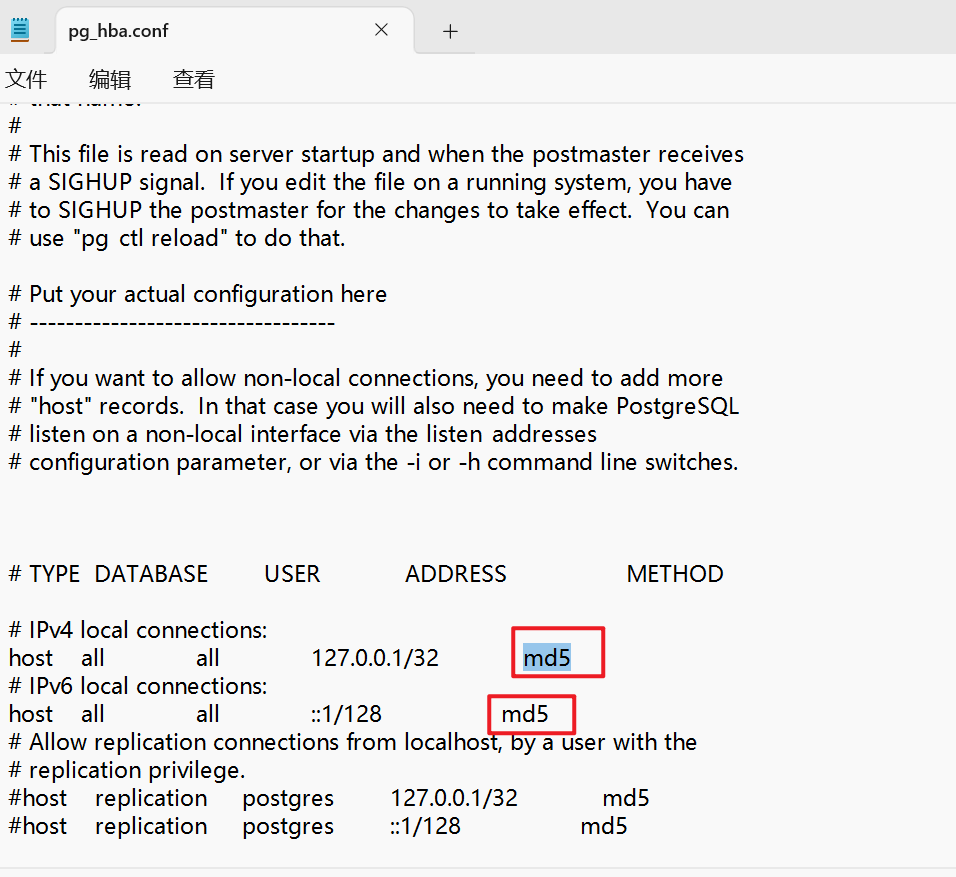This screenshot has width=956, height=877.
Task: Click 'pg ctl reload' comment text
Action: [150, 238]
